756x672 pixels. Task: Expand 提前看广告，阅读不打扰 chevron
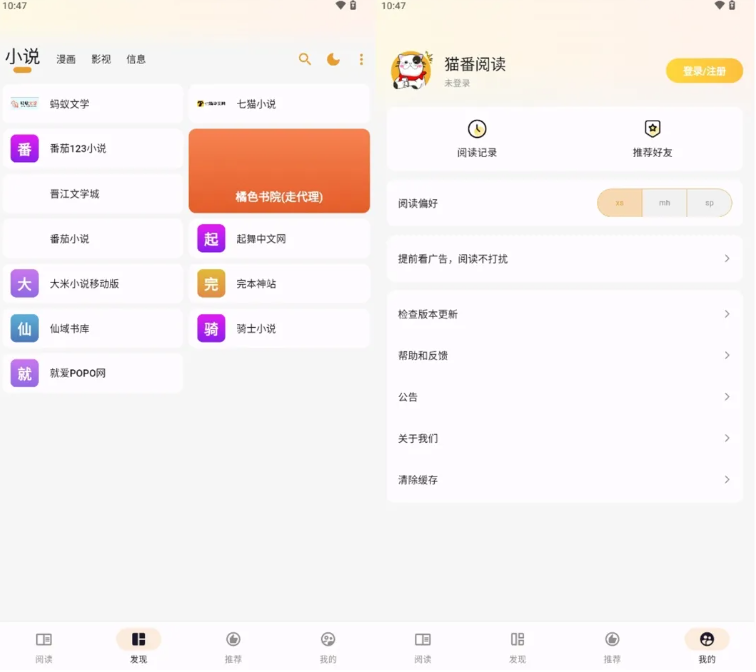click(x=727, y=259)
